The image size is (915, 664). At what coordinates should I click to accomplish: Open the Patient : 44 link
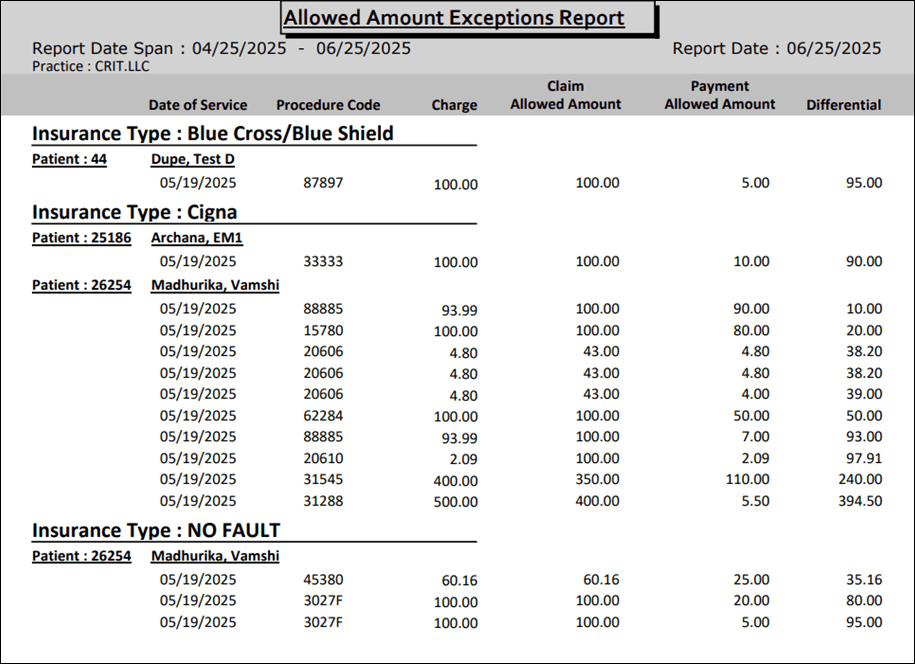(x=69, y=158)
